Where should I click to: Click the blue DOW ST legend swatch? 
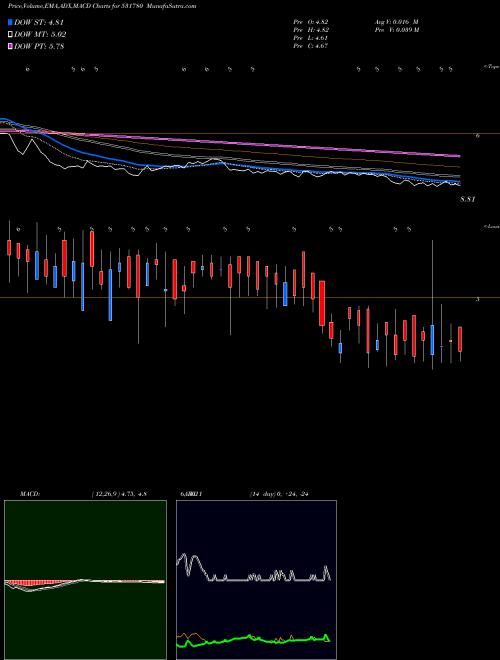coord(10,22)
